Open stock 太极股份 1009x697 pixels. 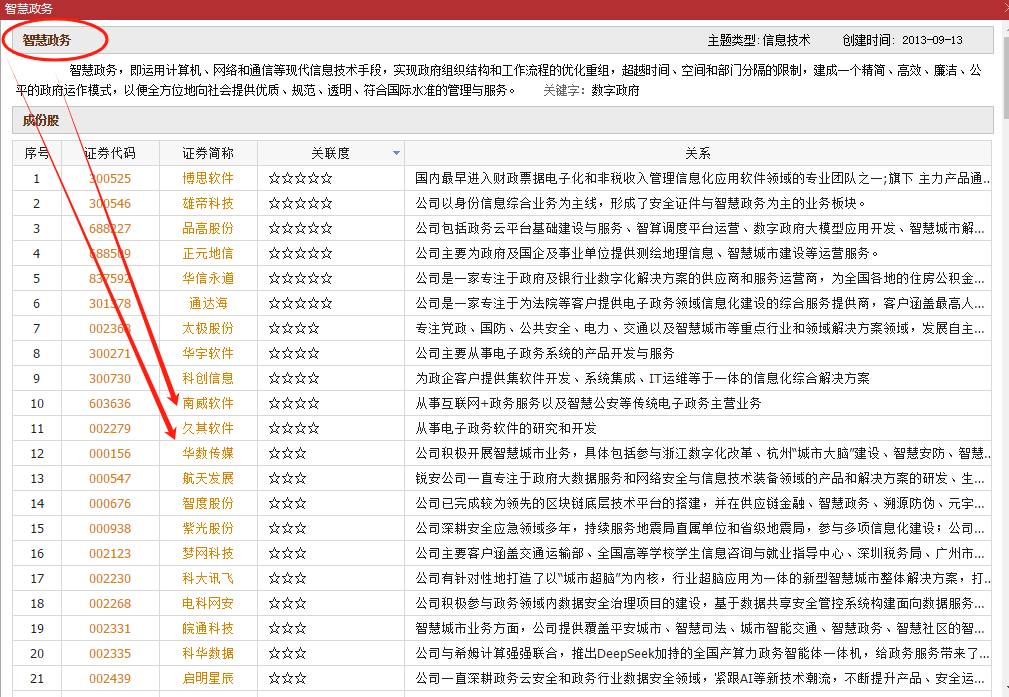pos(208,328)
